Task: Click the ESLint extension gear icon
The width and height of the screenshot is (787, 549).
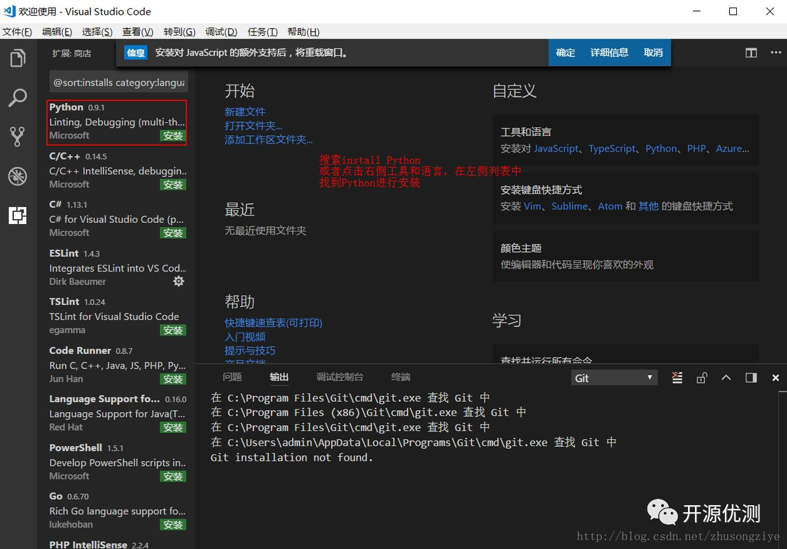Action: (178, 282)
